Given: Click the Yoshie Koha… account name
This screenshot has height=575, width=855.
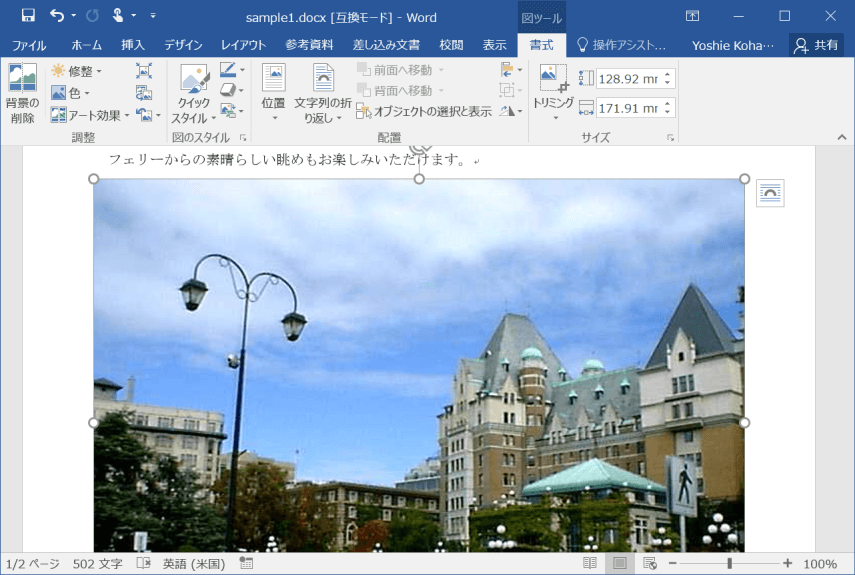Looking at the screenshot, I should point(732,45).
